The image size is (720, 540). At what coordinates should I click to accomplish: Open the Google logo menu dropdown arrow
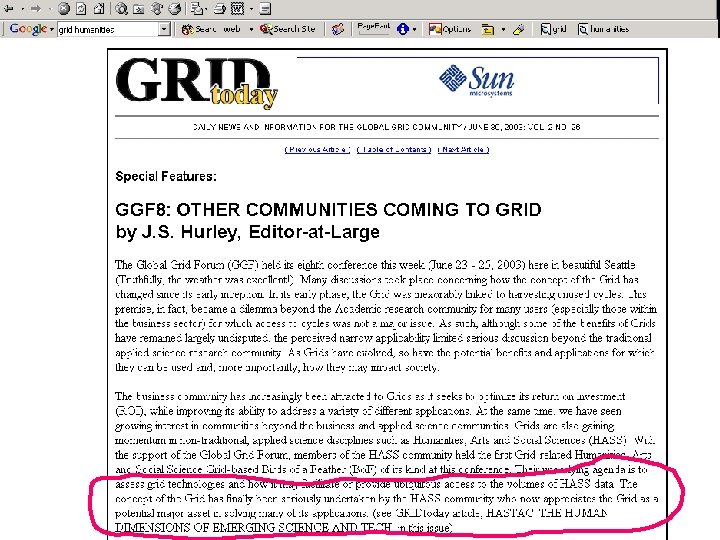click(x=52, y=29)
